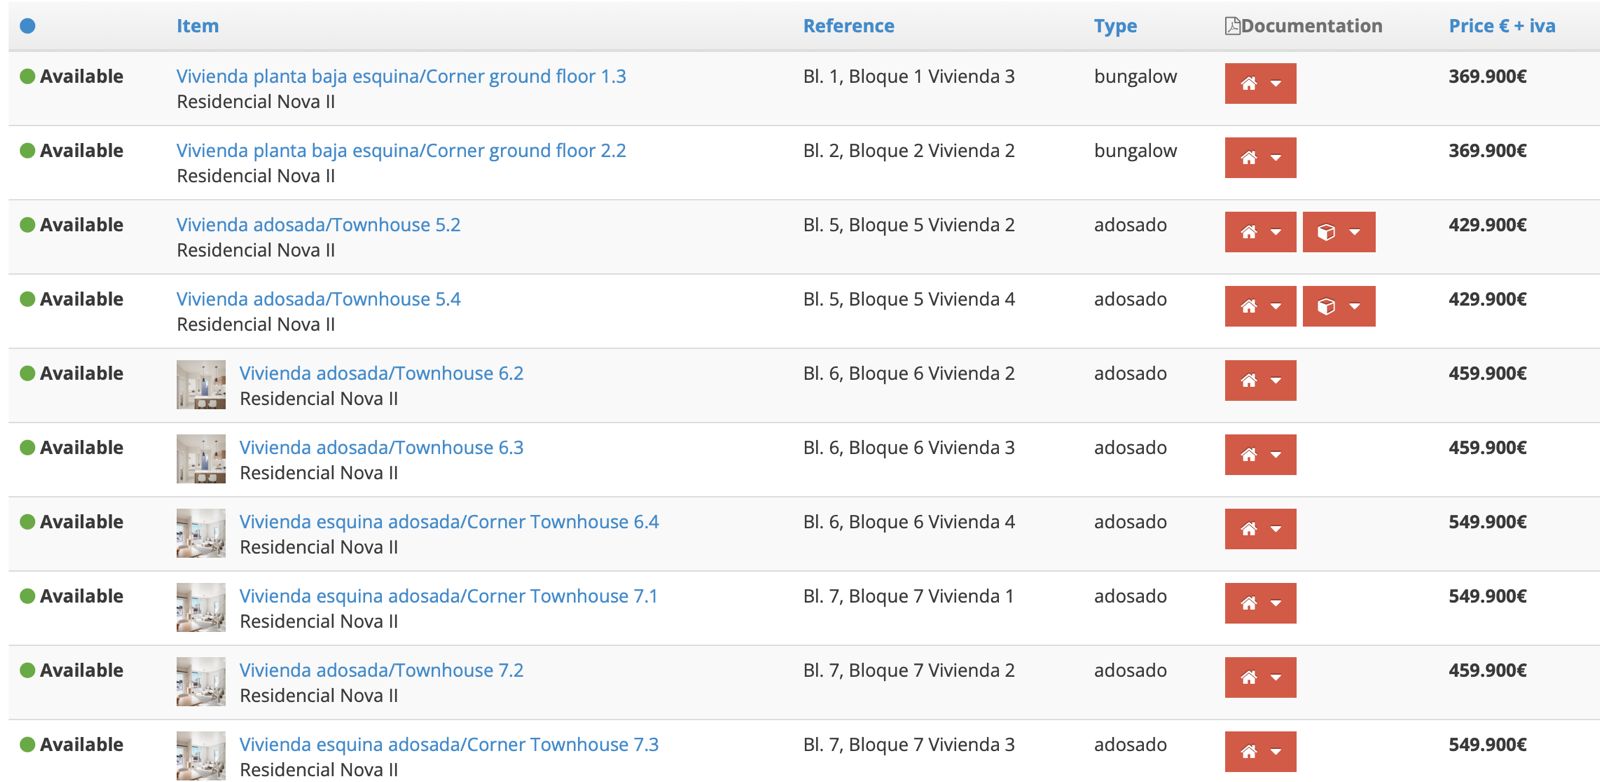
Task: Sort table by Reference column header
Action: [848, 26]
